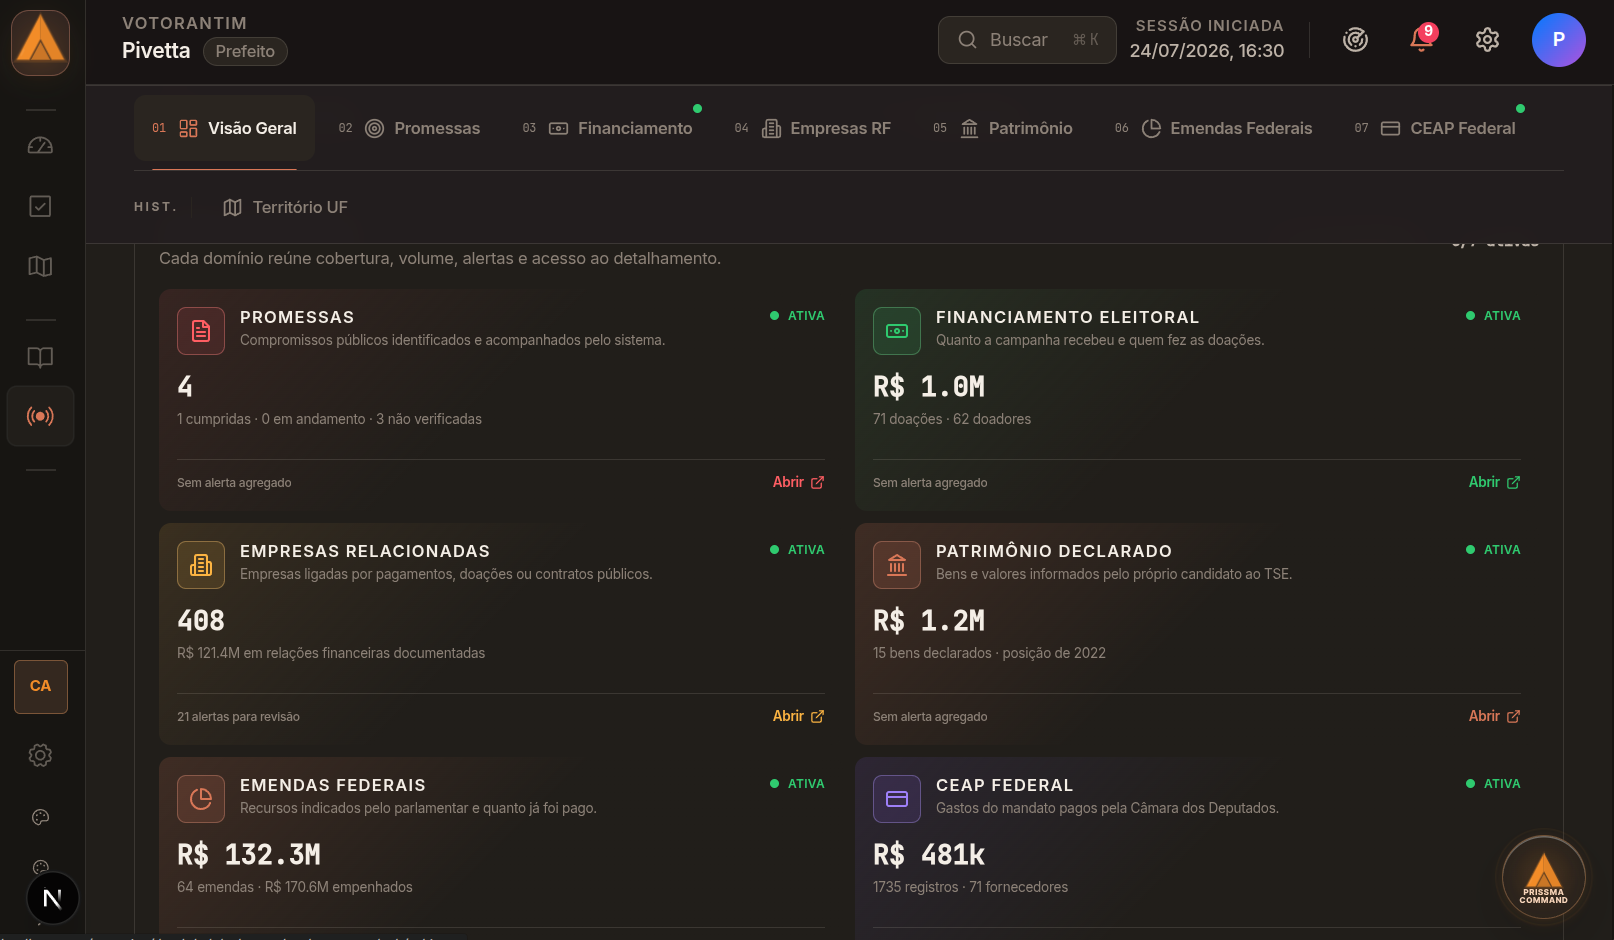Click '71 doações · 62 doadores' text
Viewport: 1614px width, 940px height.
pyautogui.click(x=952, y=419)
